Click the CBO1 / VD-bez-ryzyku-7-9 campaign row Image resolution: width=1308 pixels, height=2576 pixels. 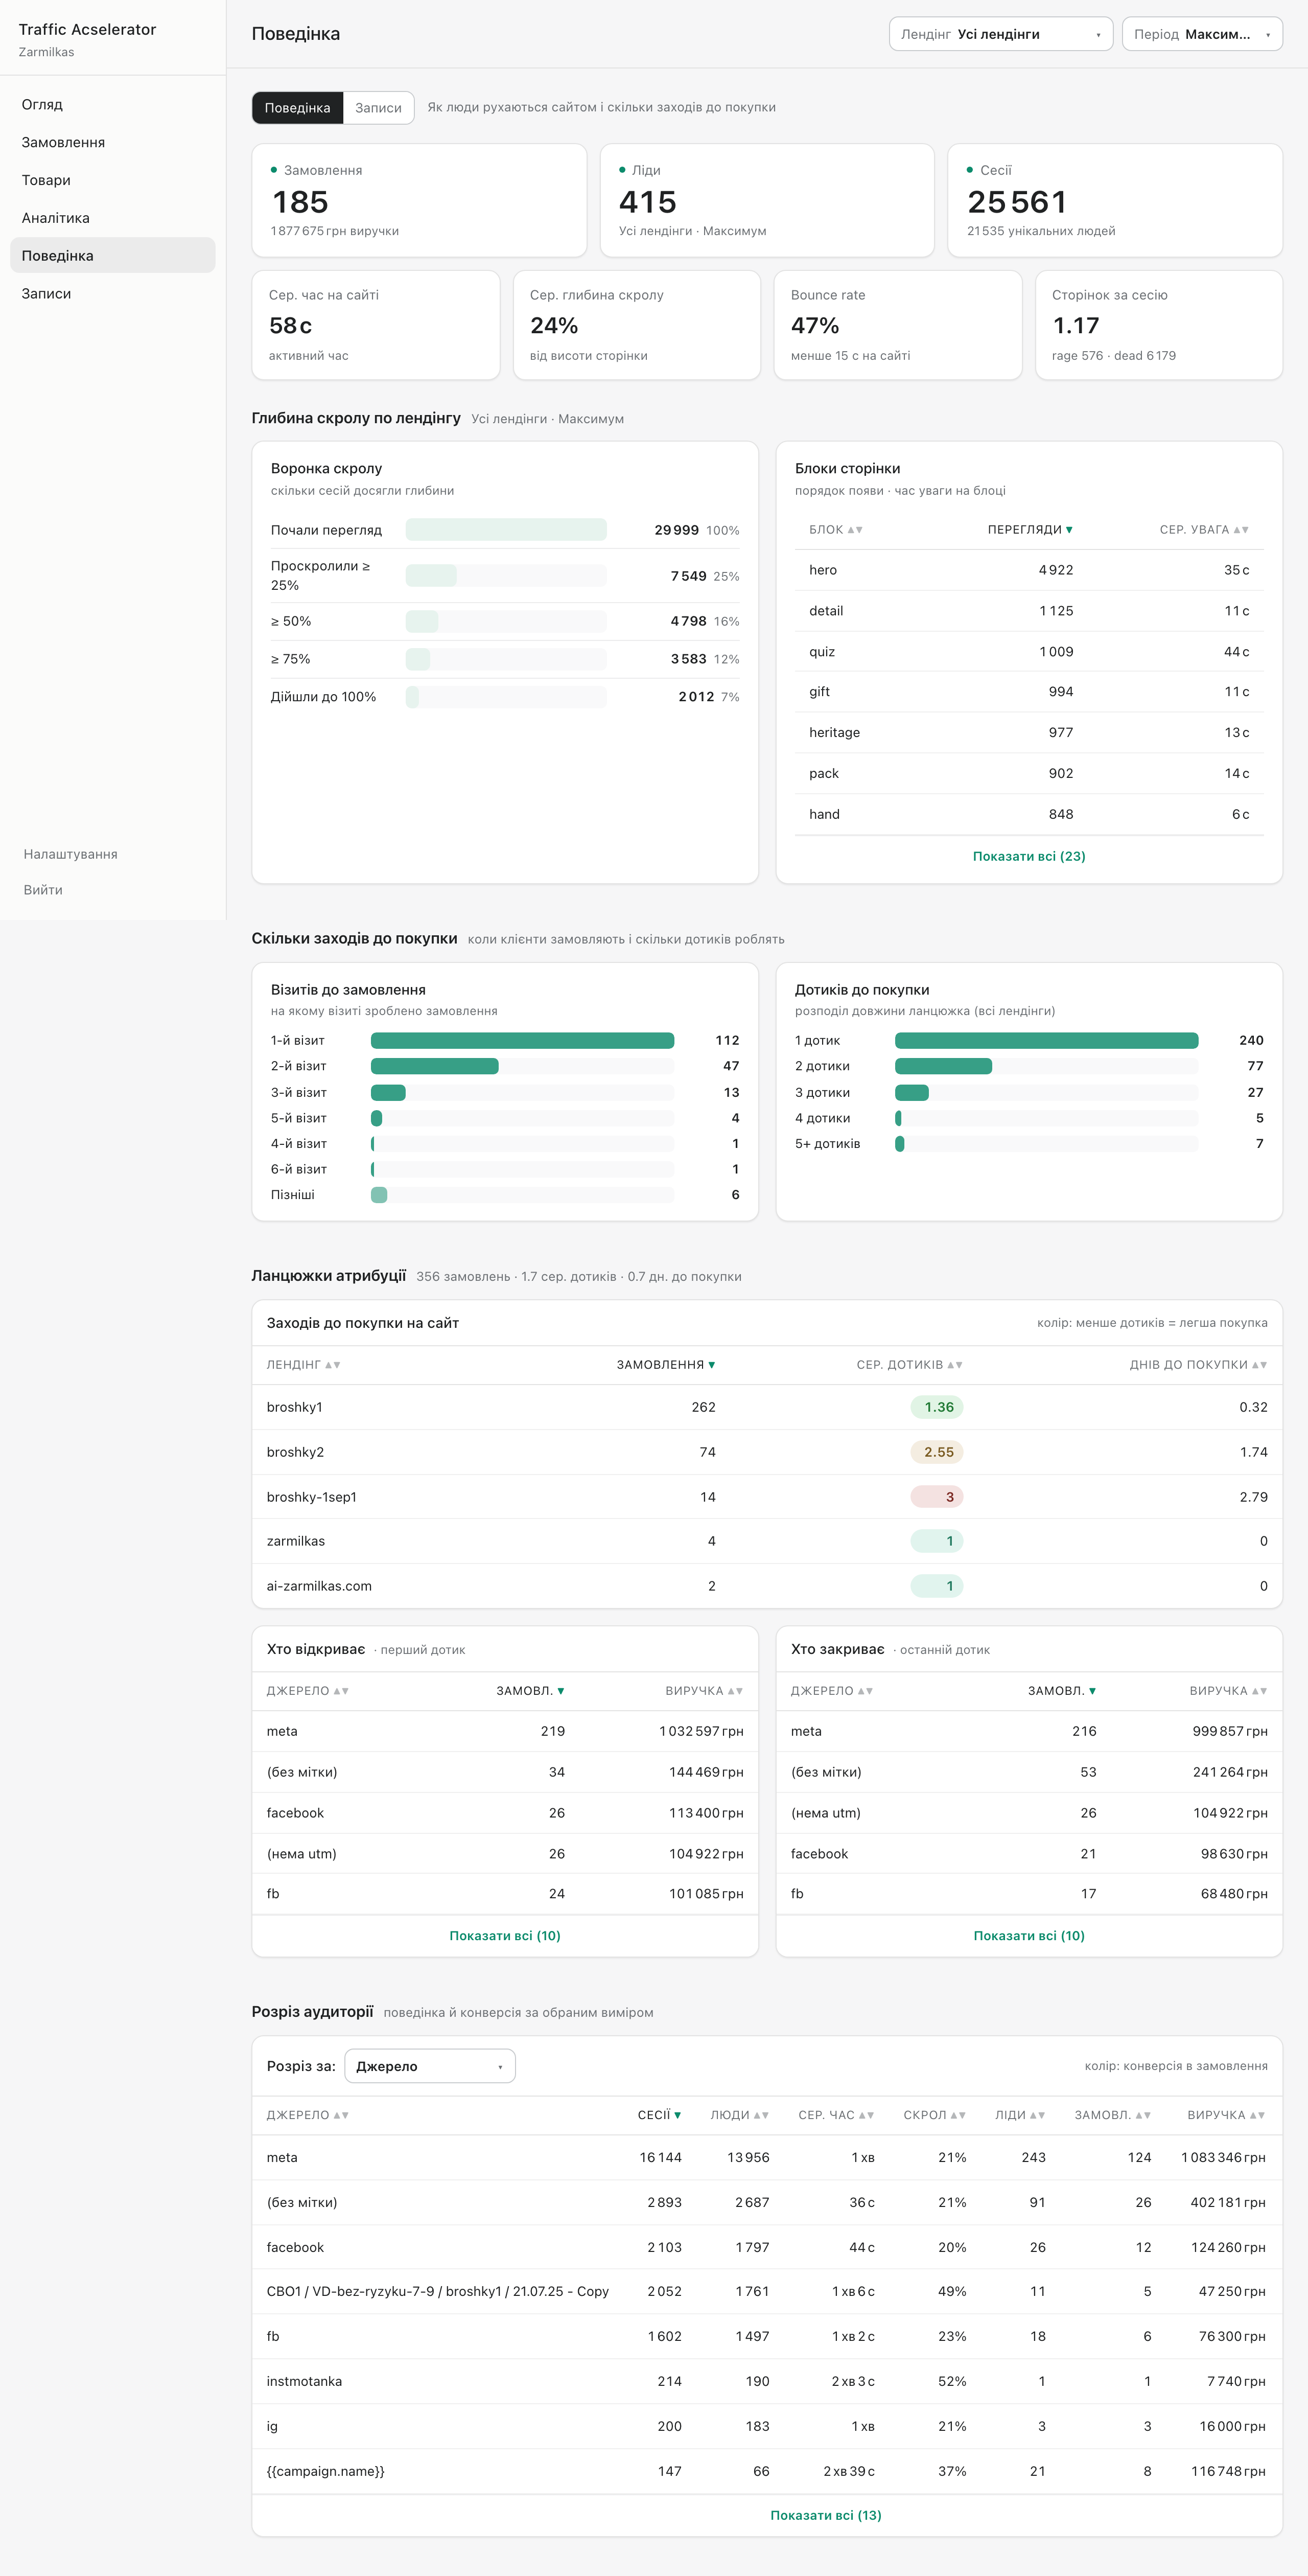point(767,2291)
